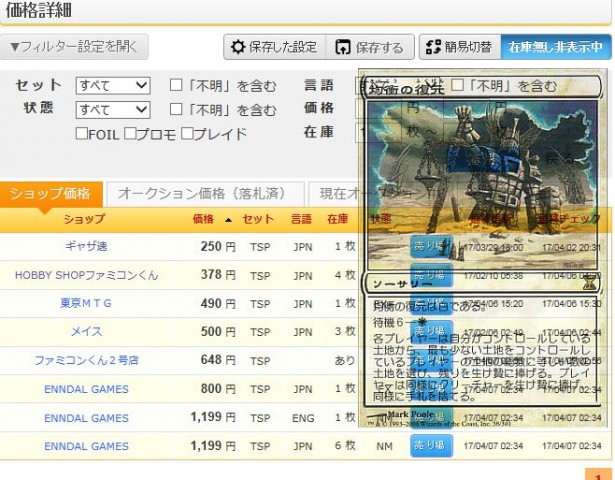Click the 保存する save button
The image size is (615, 480).
click(370, 47)
